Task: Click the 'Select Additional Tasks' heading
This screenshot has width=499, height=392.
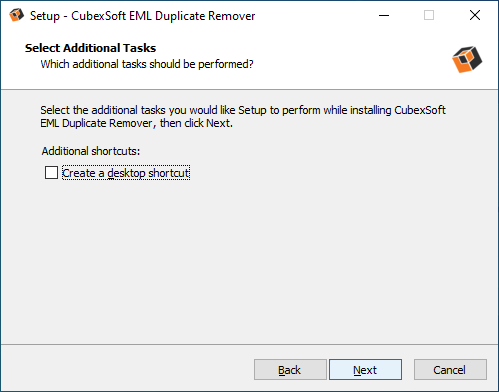Action: 90,48
